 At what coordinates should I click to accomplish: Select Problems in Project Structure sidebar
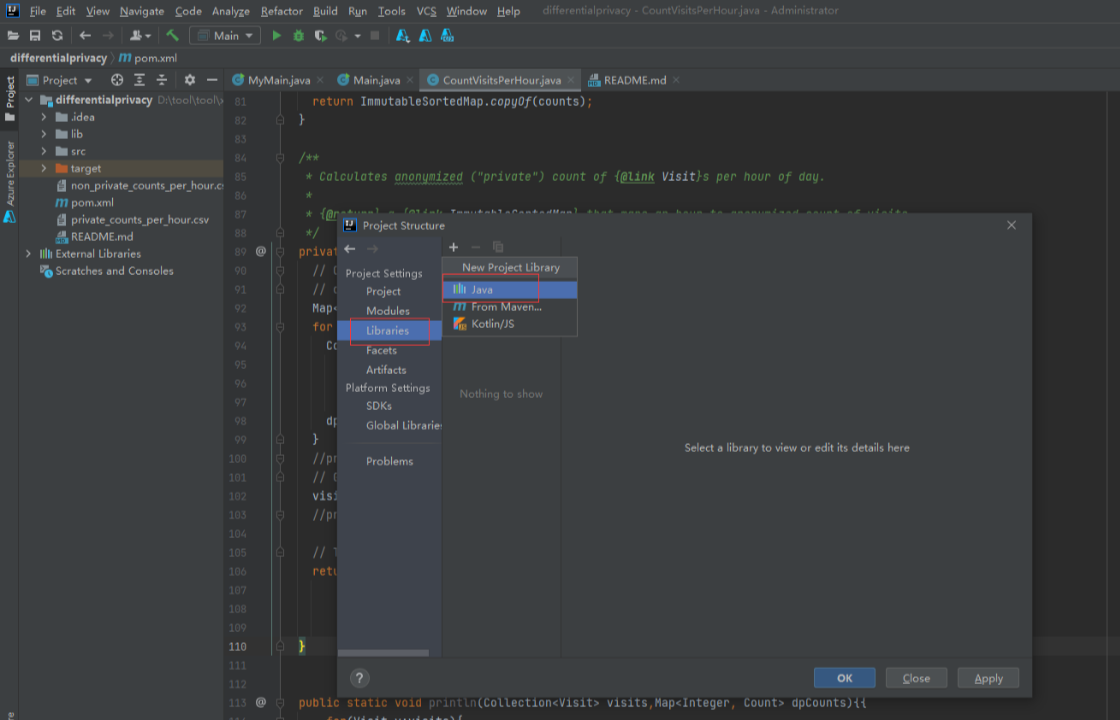click(389, 461)
